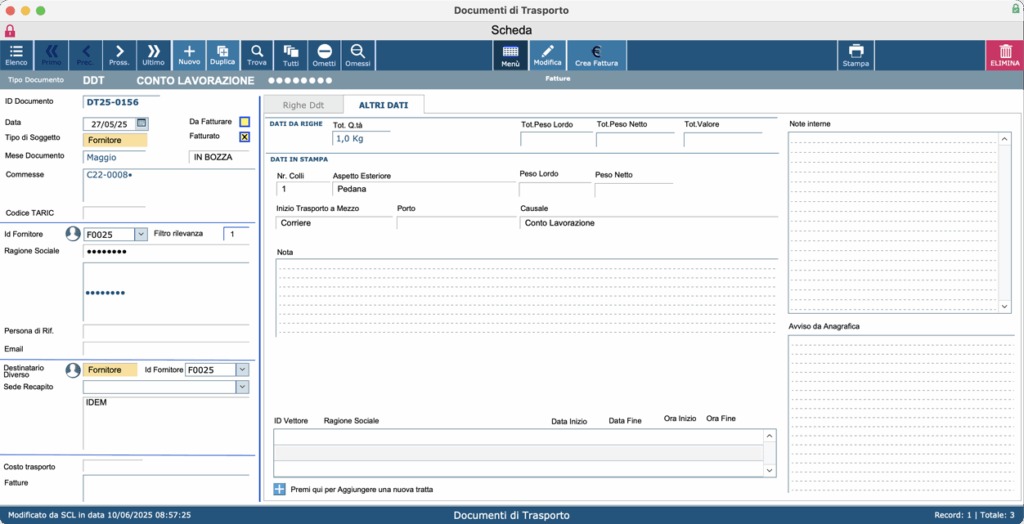Toggle the Da Fatturare checkbox
The height and width of the screenshot is (524, 1024).
[244, 122]
